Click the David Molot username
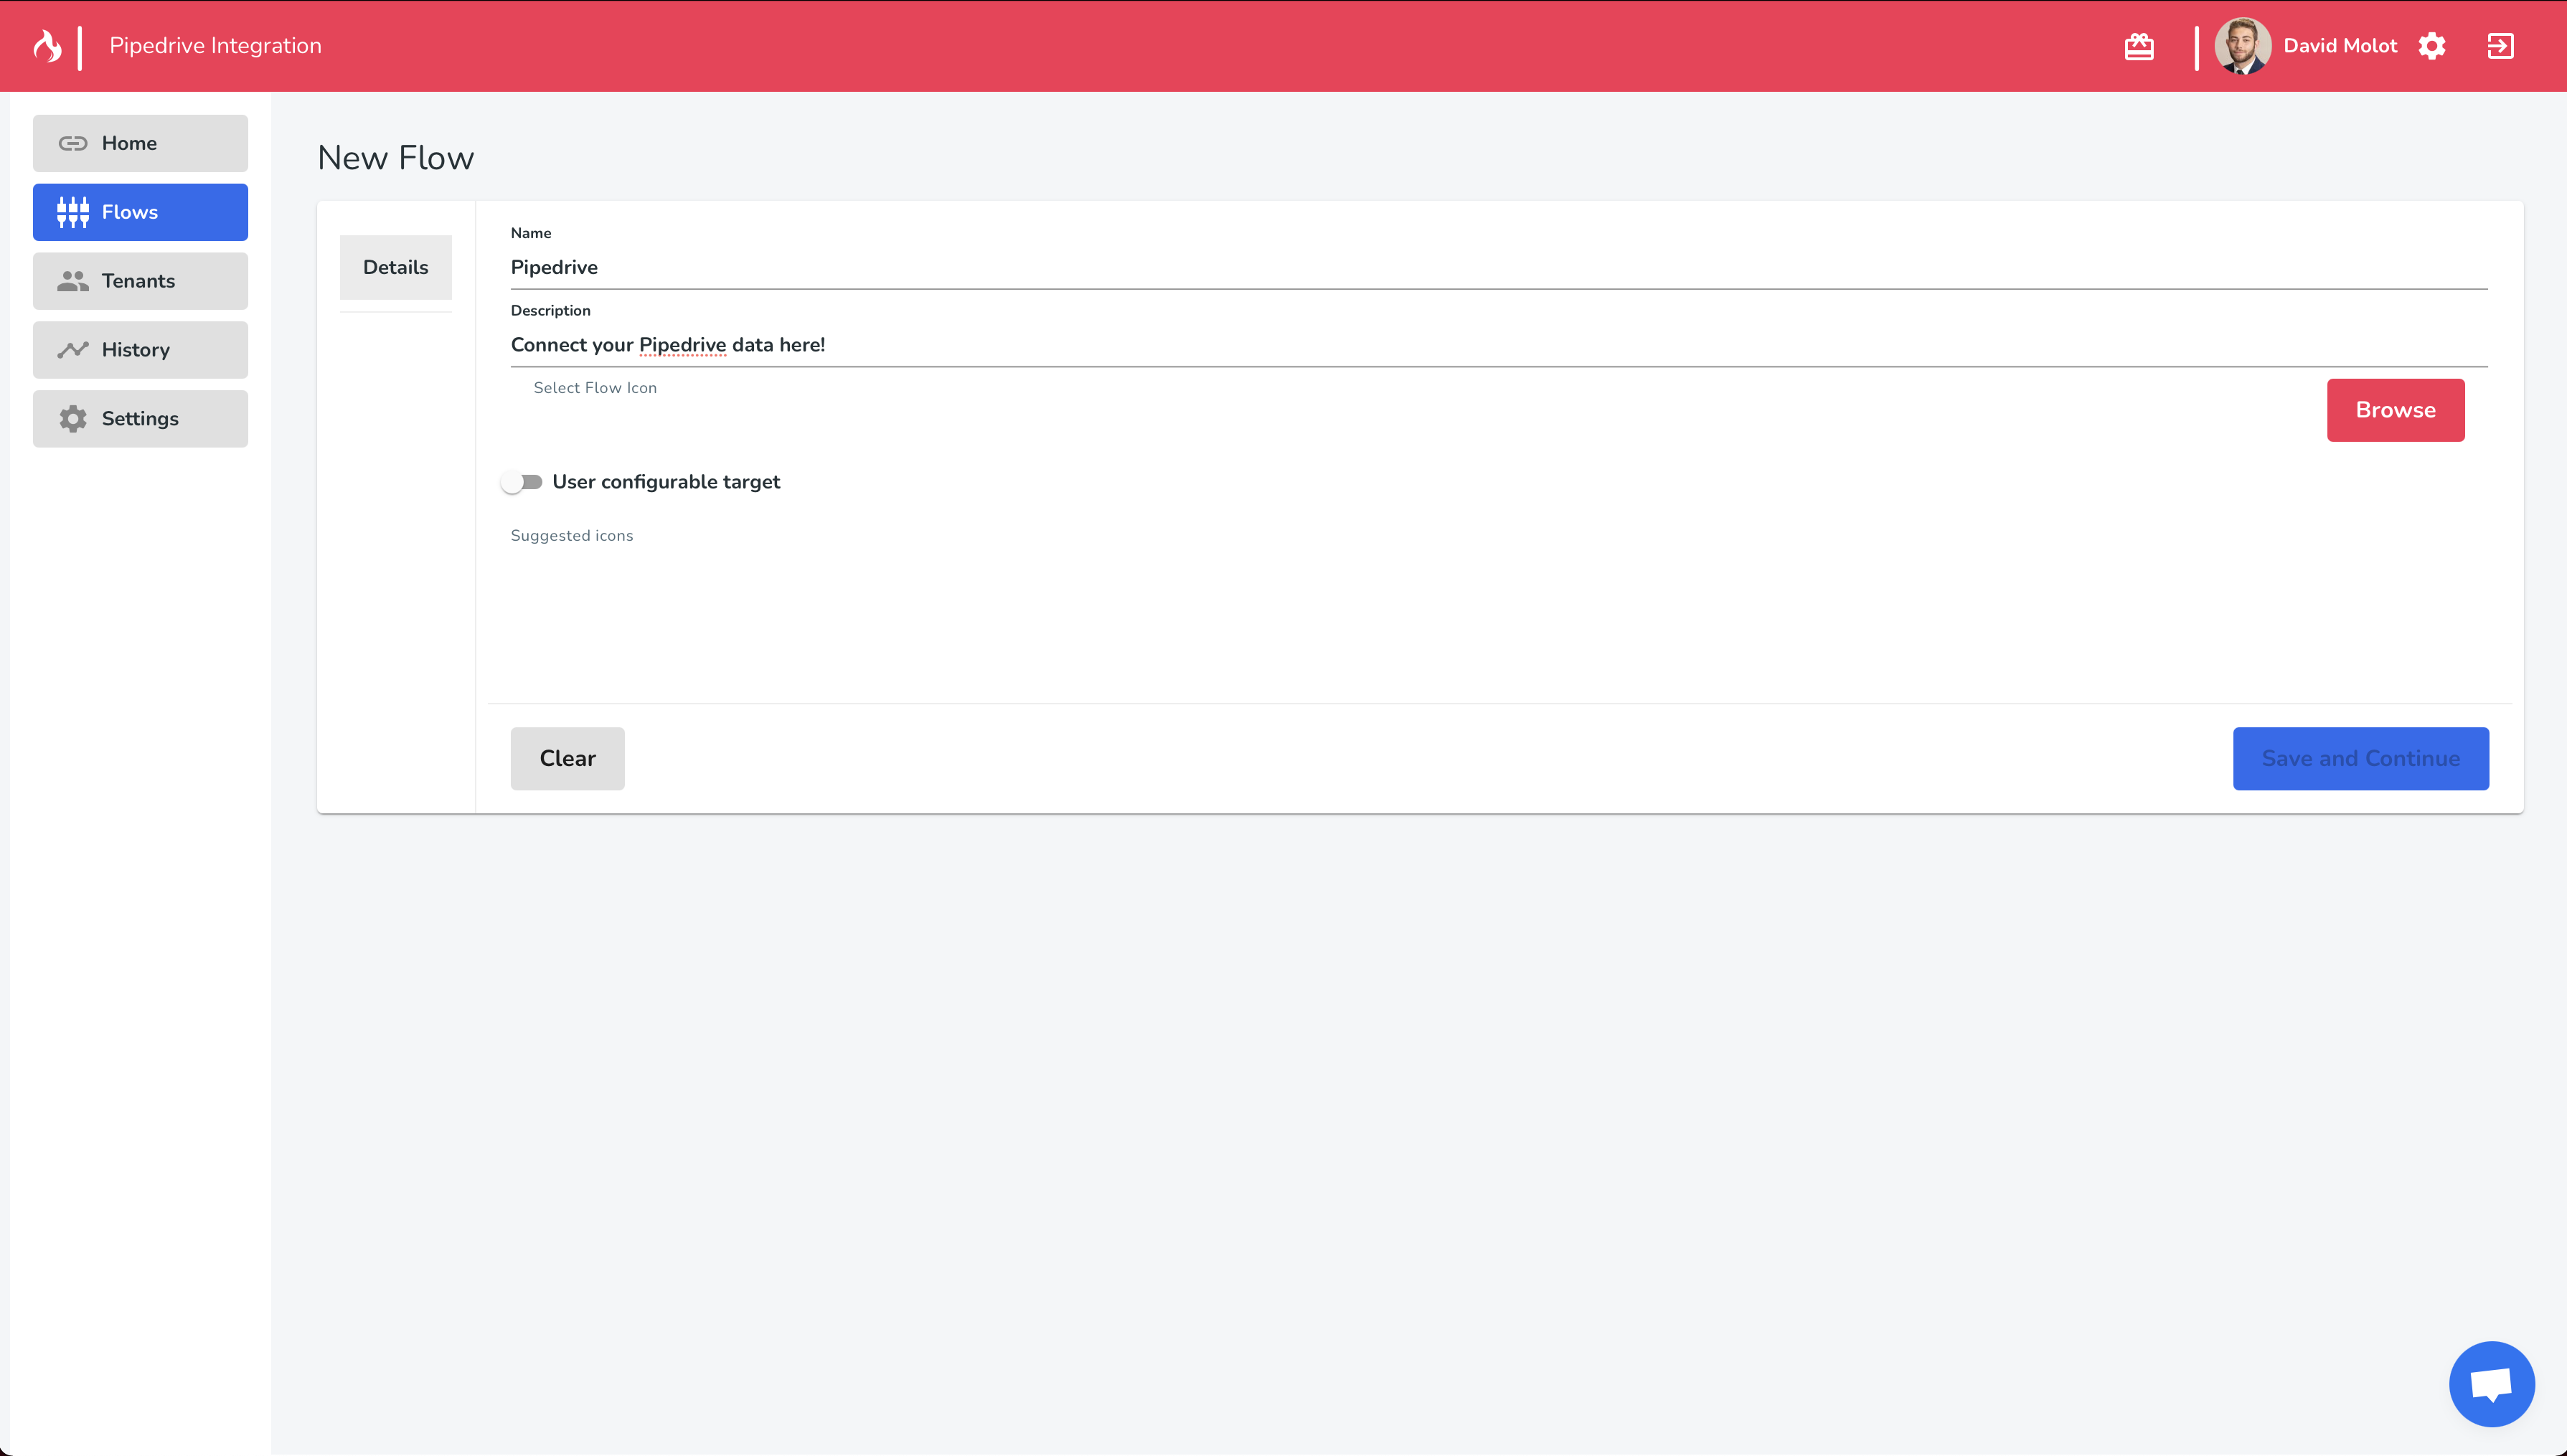This screenshot has width=2567, height=1456. 2340,46
